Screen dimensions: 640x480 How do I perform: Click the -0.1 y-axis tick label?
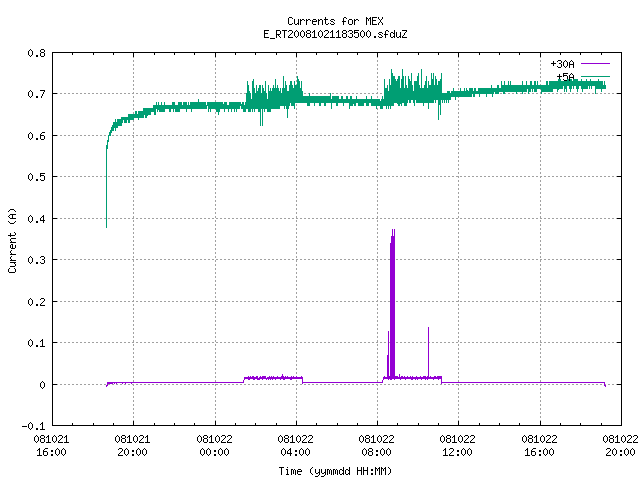[x=33, y=426]
